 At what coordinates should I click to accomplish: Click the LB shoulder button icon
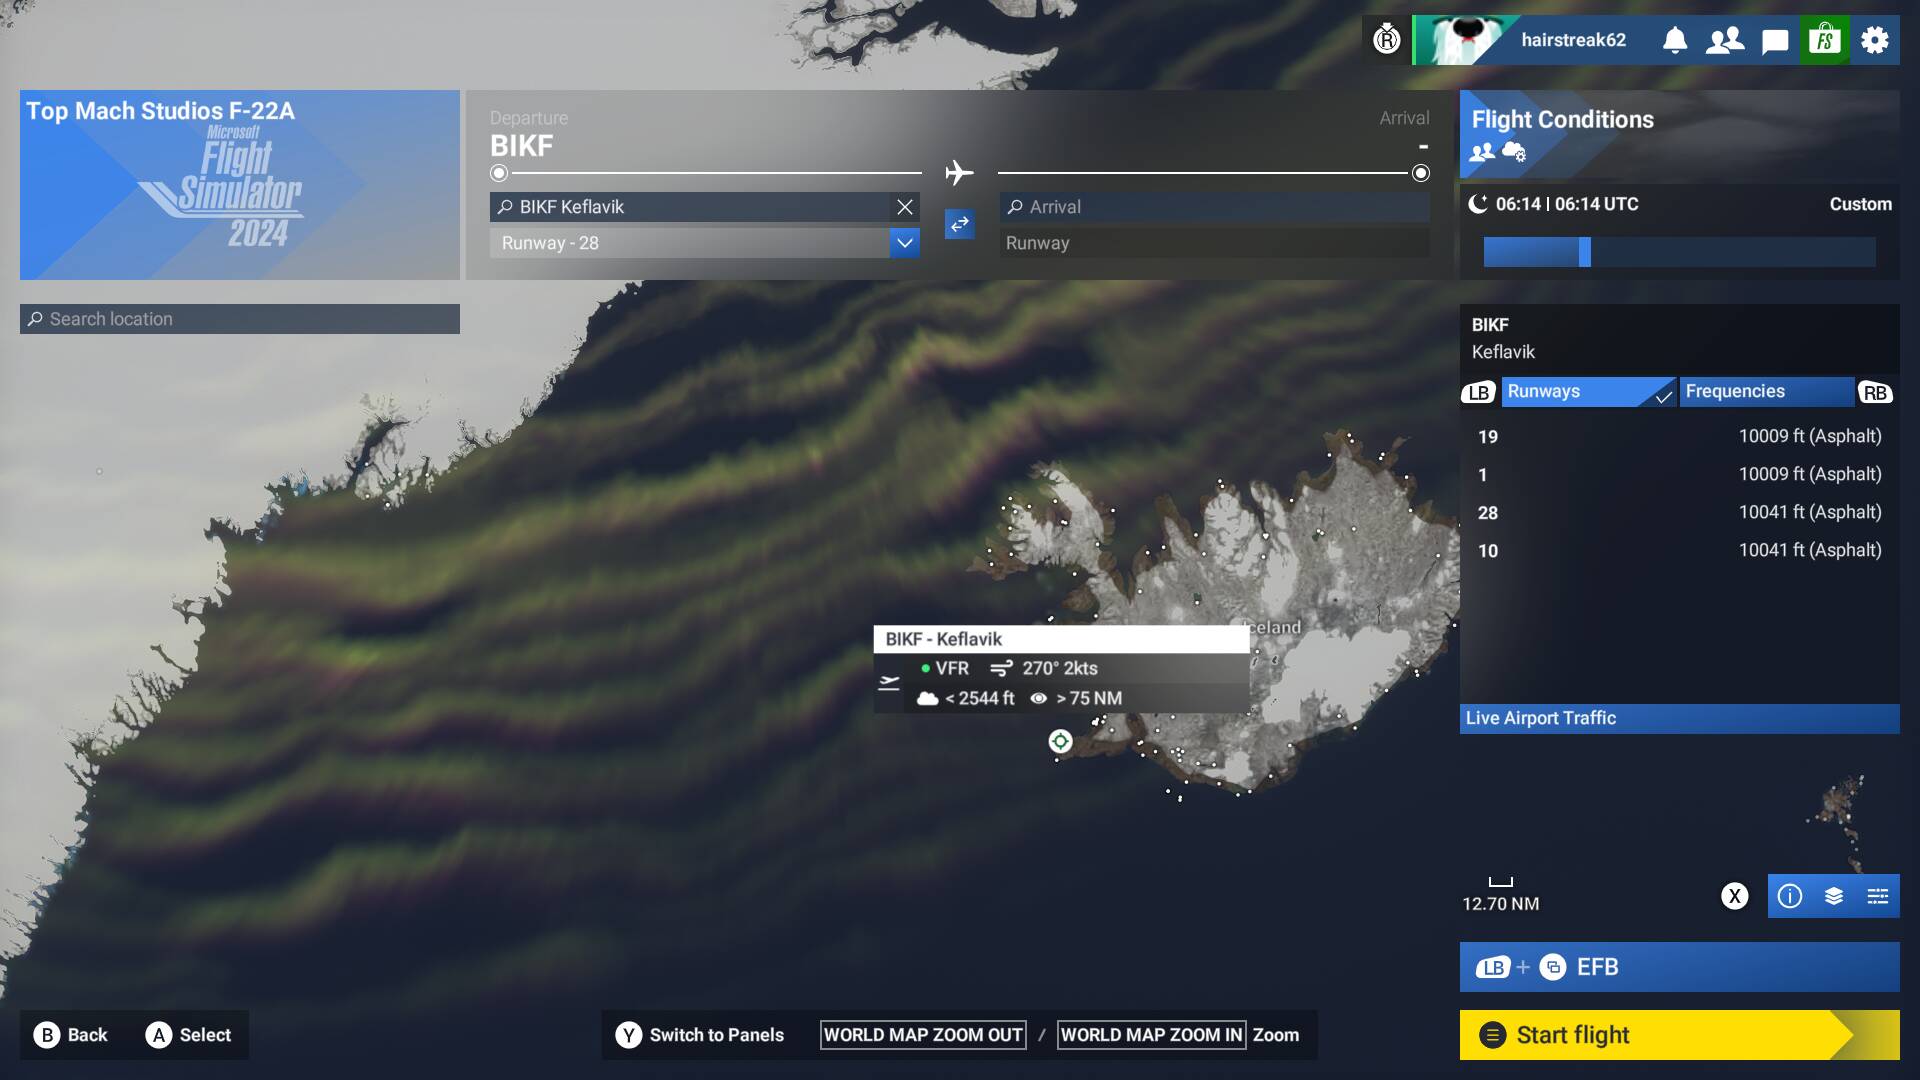1479,393
